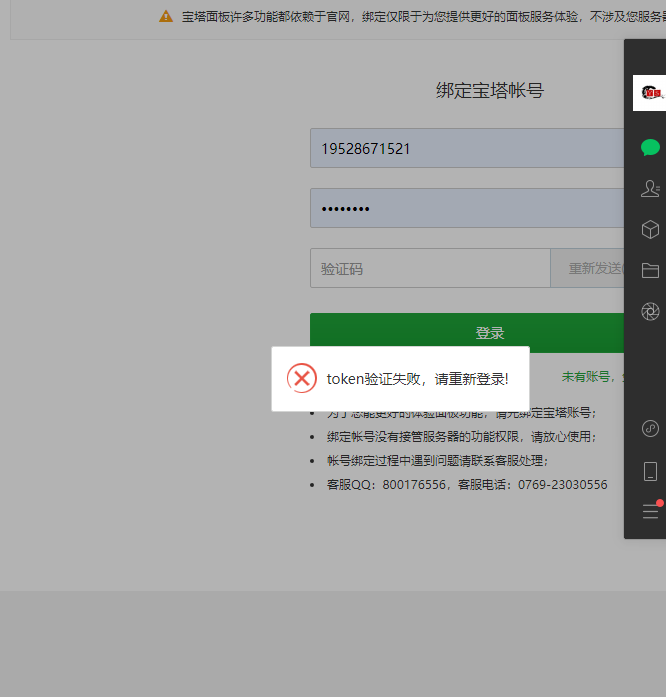Viewport: 666px width, 697px height.
Task: Click the 绑定宝塔帐号 heading
Action: click(489, 91)
